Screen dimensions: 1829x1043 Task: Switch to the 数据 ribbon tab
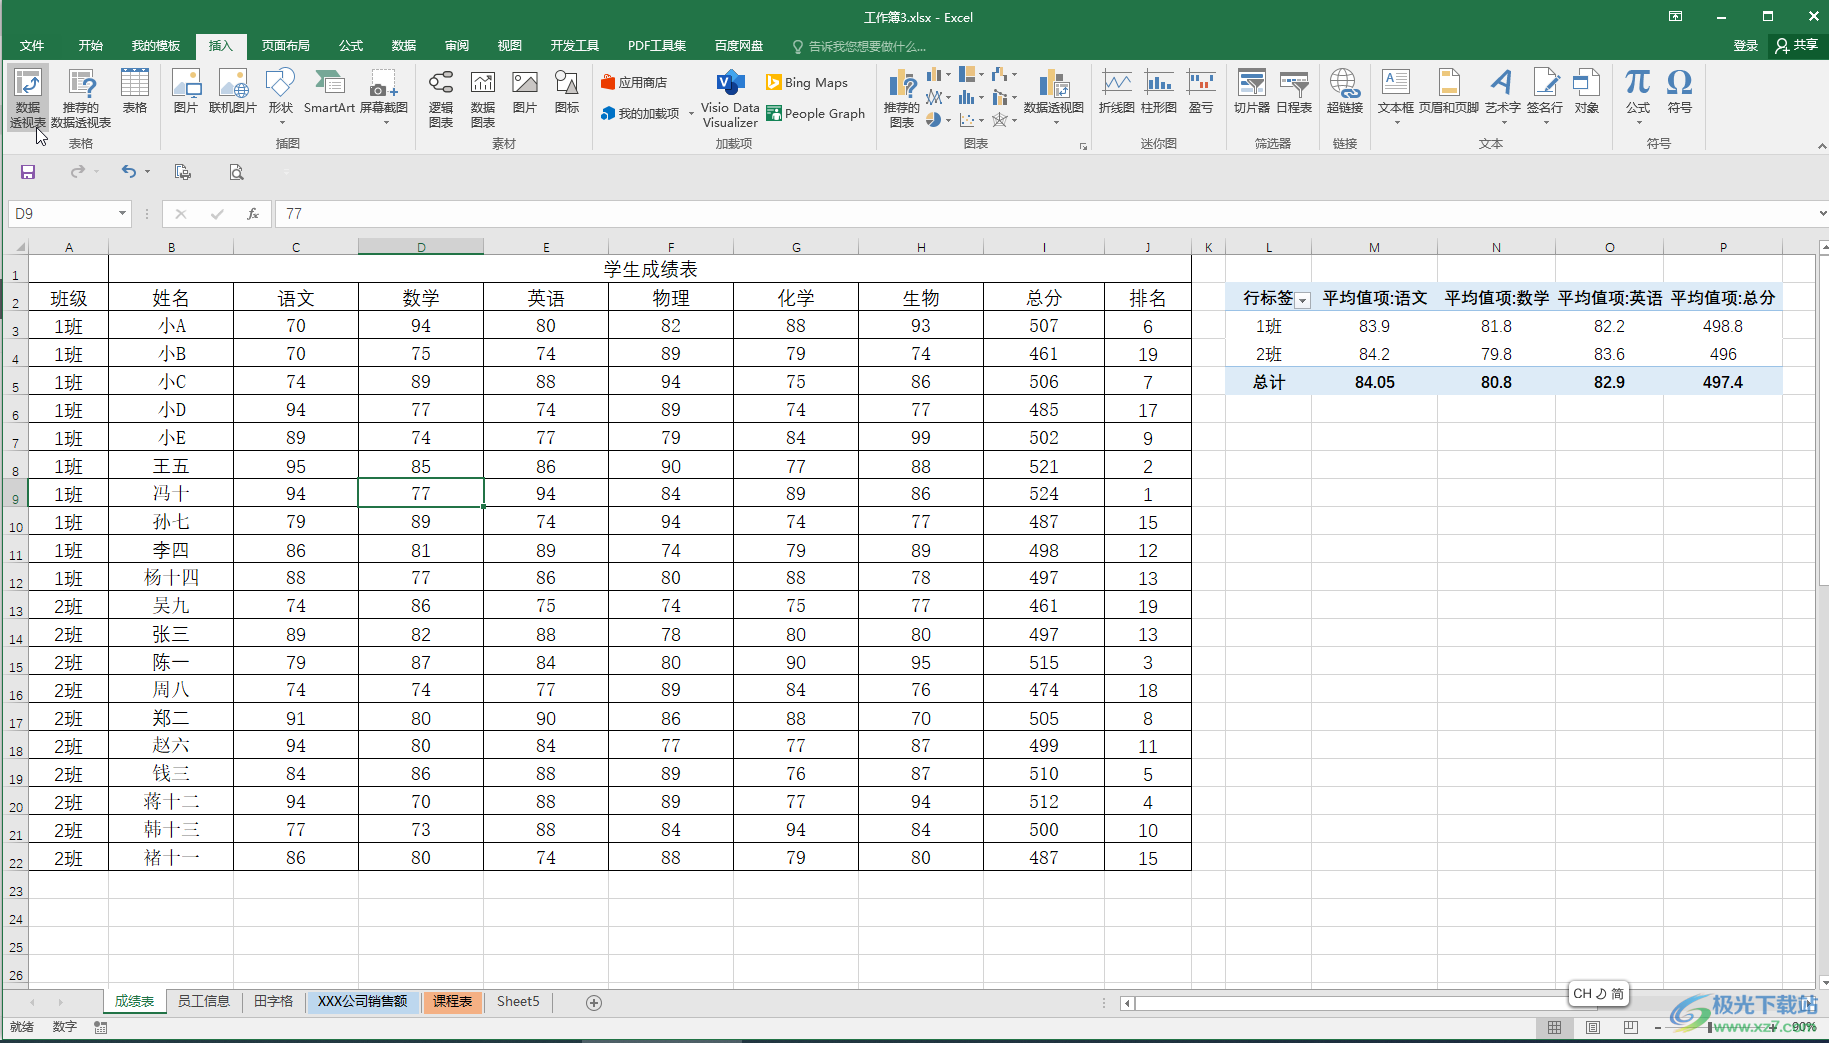point(404,46)
